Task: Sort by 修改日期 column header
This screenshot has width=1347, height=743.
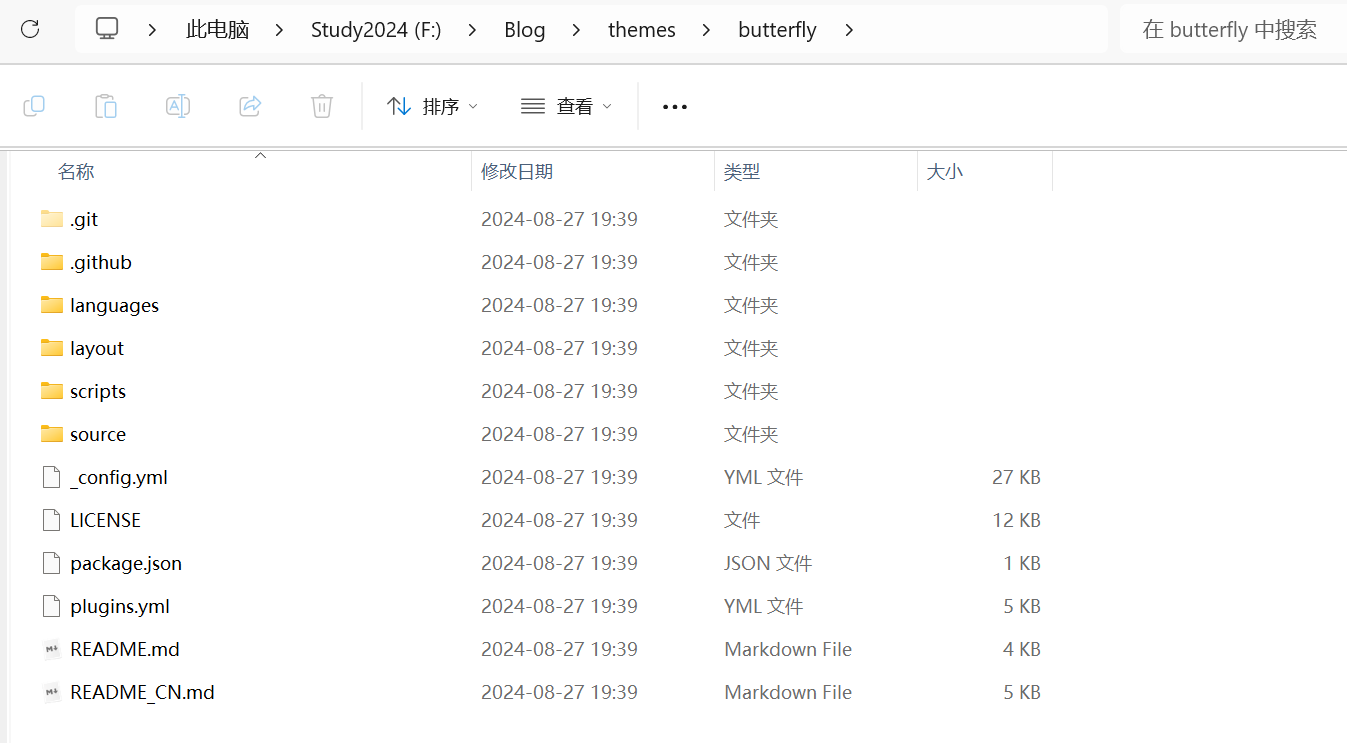Action: [517, 172]
